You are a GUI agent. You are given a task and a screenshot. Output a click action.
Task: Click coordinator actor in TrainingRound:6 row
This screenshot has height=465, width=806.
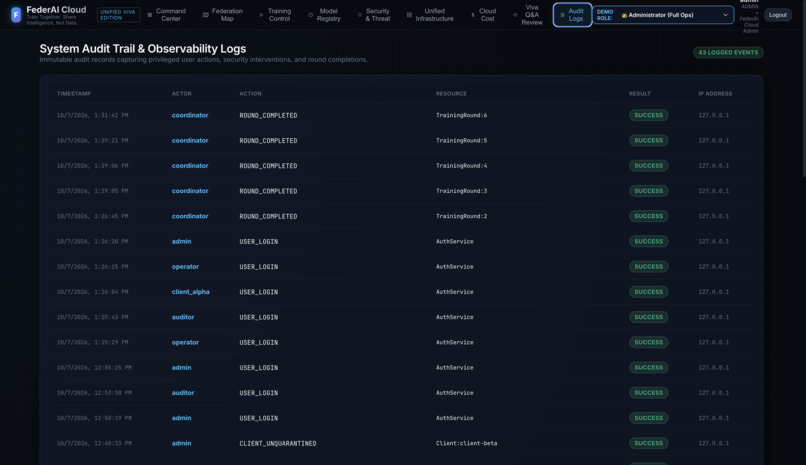point(190,115)
